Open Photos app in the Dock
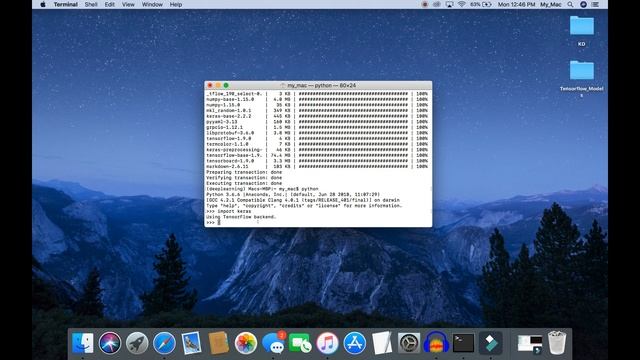The width and height of the screenshot is (640, 360). pyautogui.click(x=246, y=342)
